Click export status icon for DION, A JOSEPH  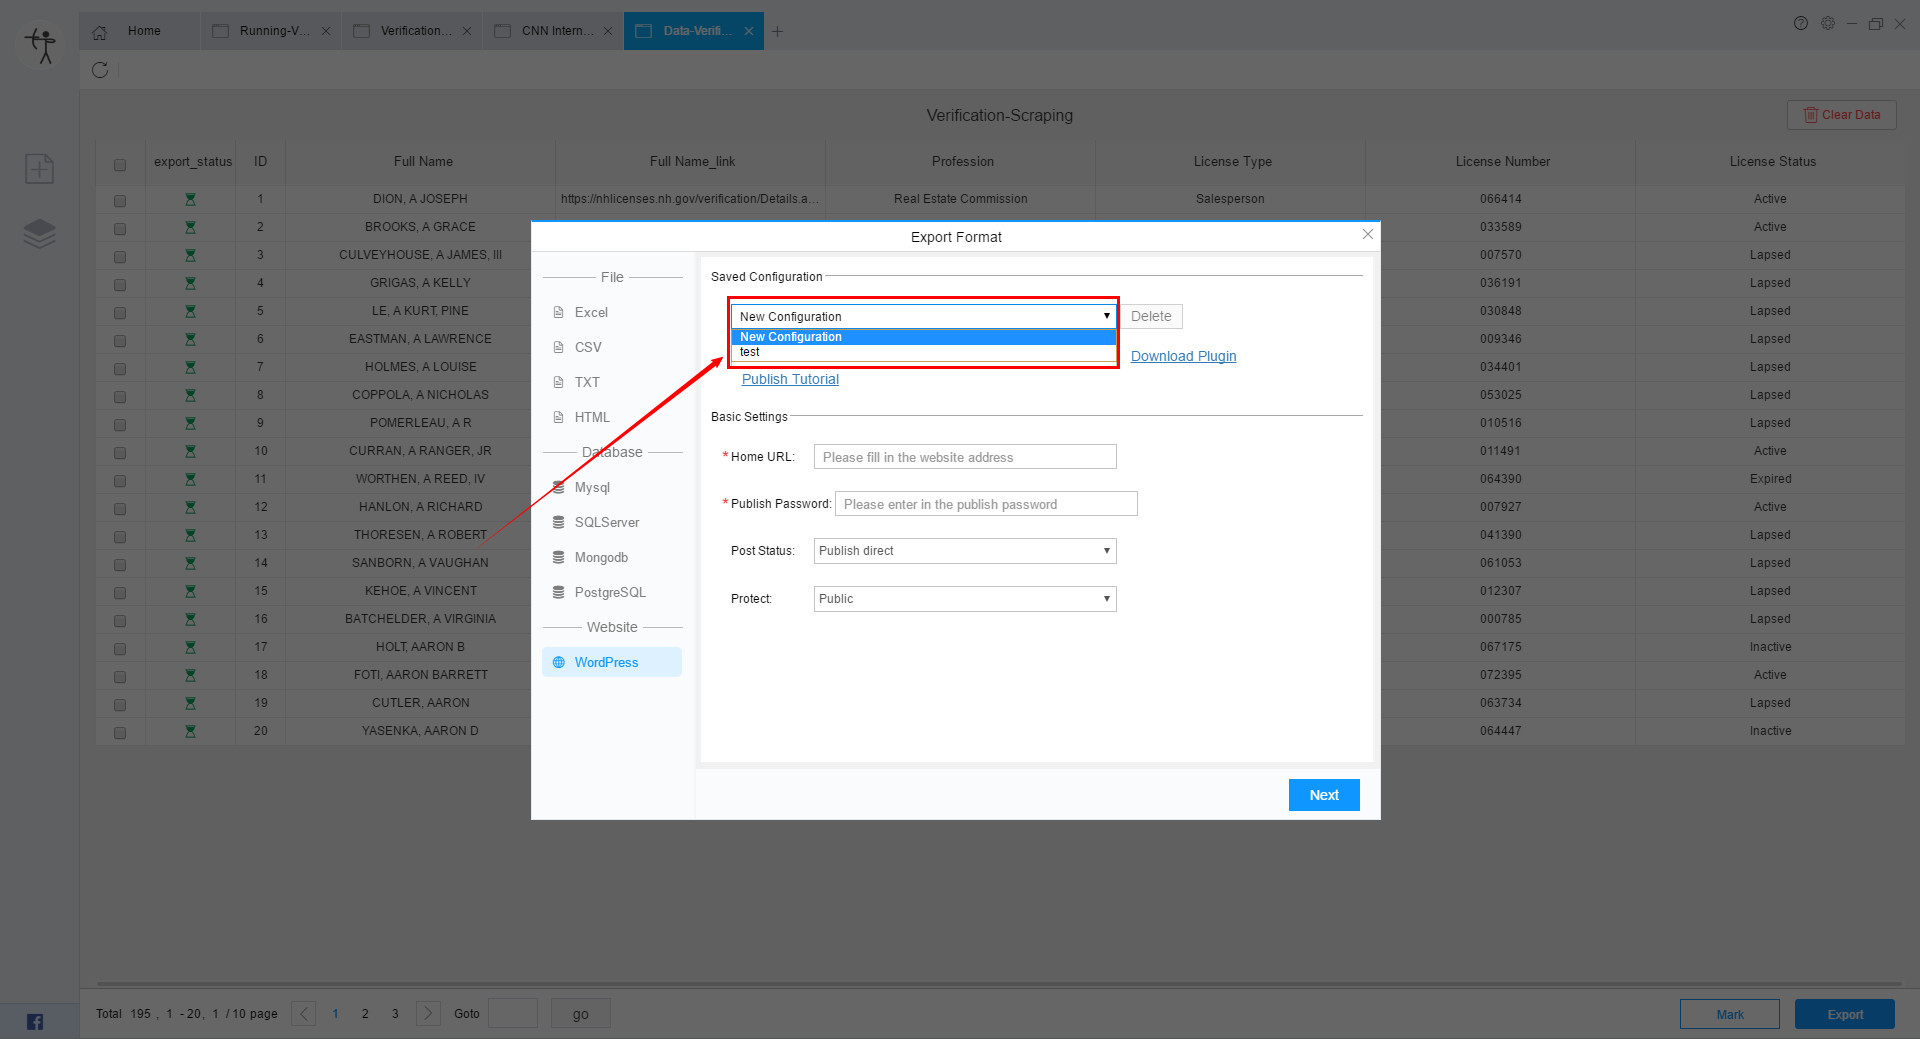tap(190, 199)
